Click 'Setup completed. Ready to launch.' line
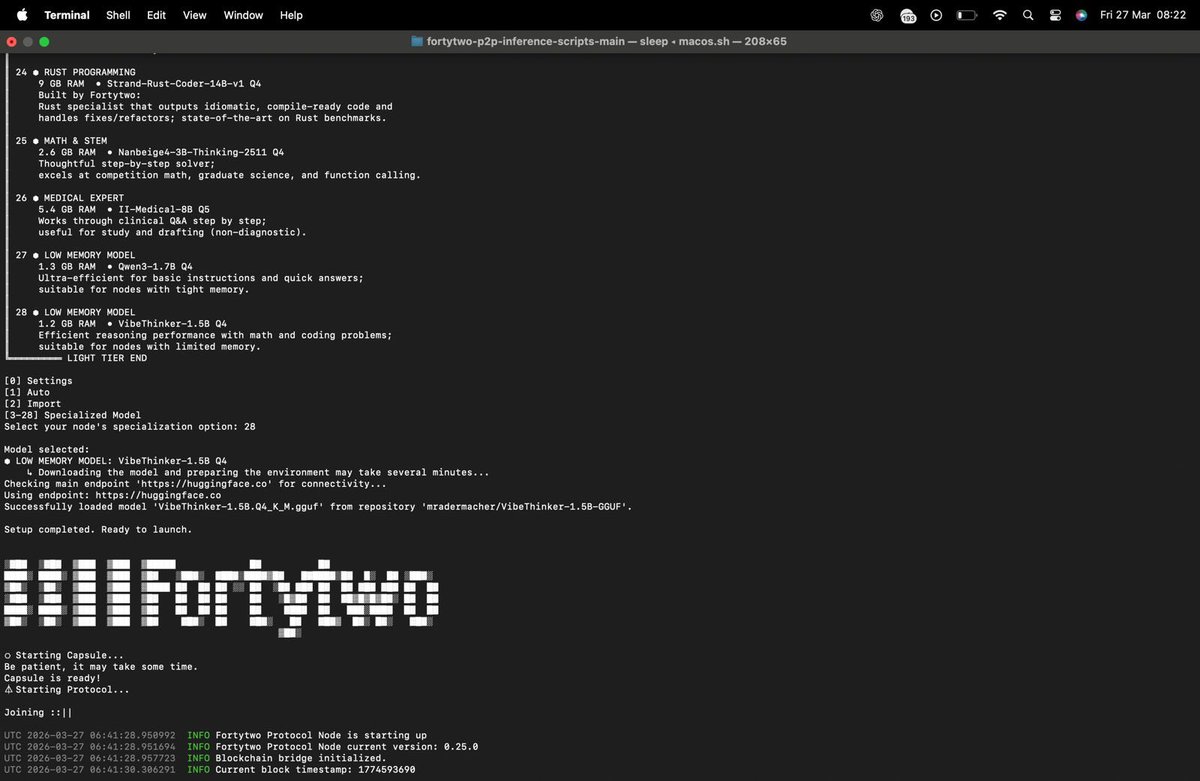 pos(98,529)
